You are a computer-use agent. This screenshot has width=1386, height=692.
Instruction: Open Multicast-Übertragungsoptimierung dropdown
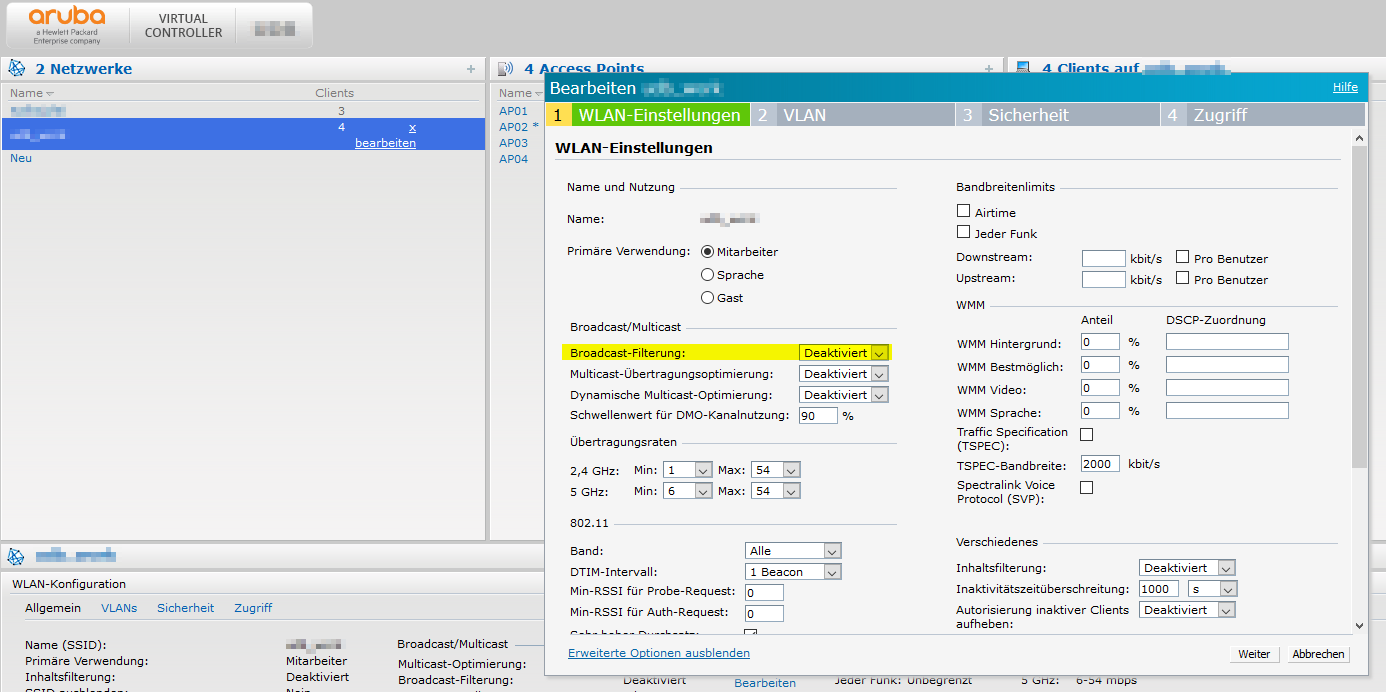844,374
